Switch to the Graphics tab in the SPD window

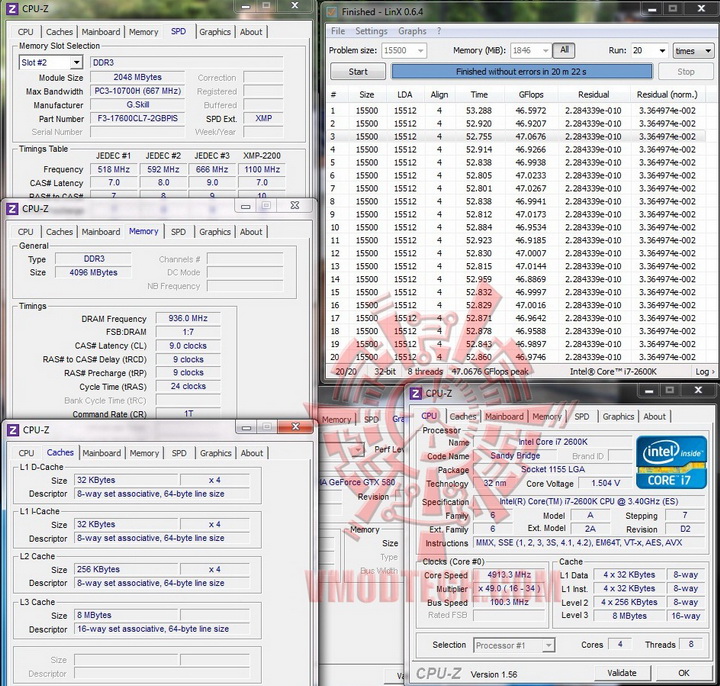[215, 32]
